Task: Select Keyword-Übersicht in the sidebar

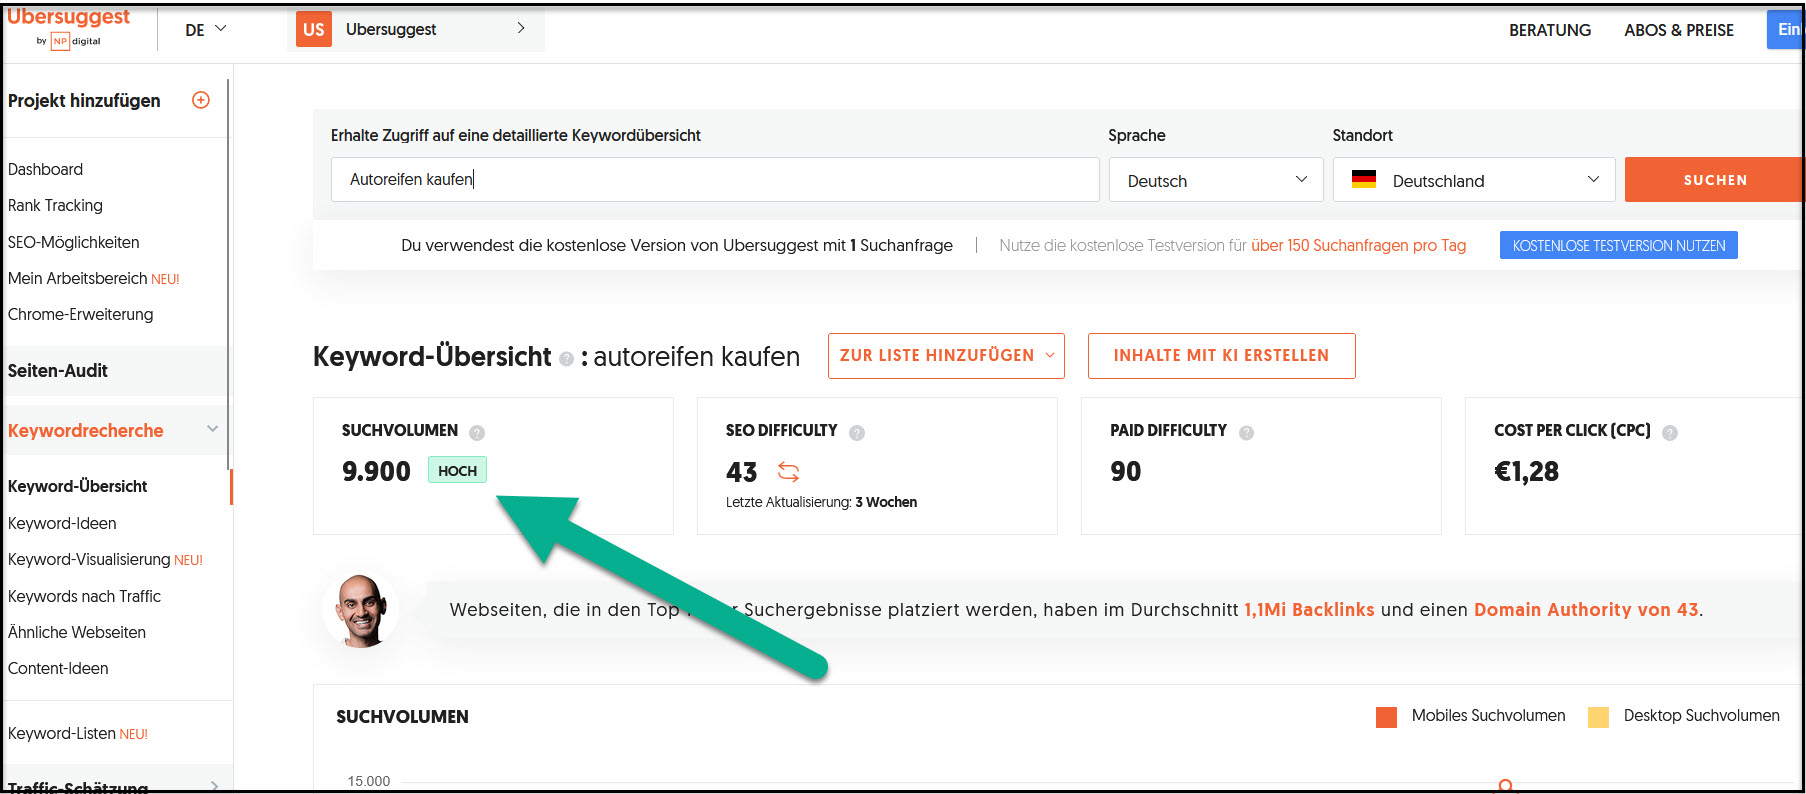Action: click(x=78, y=486)
